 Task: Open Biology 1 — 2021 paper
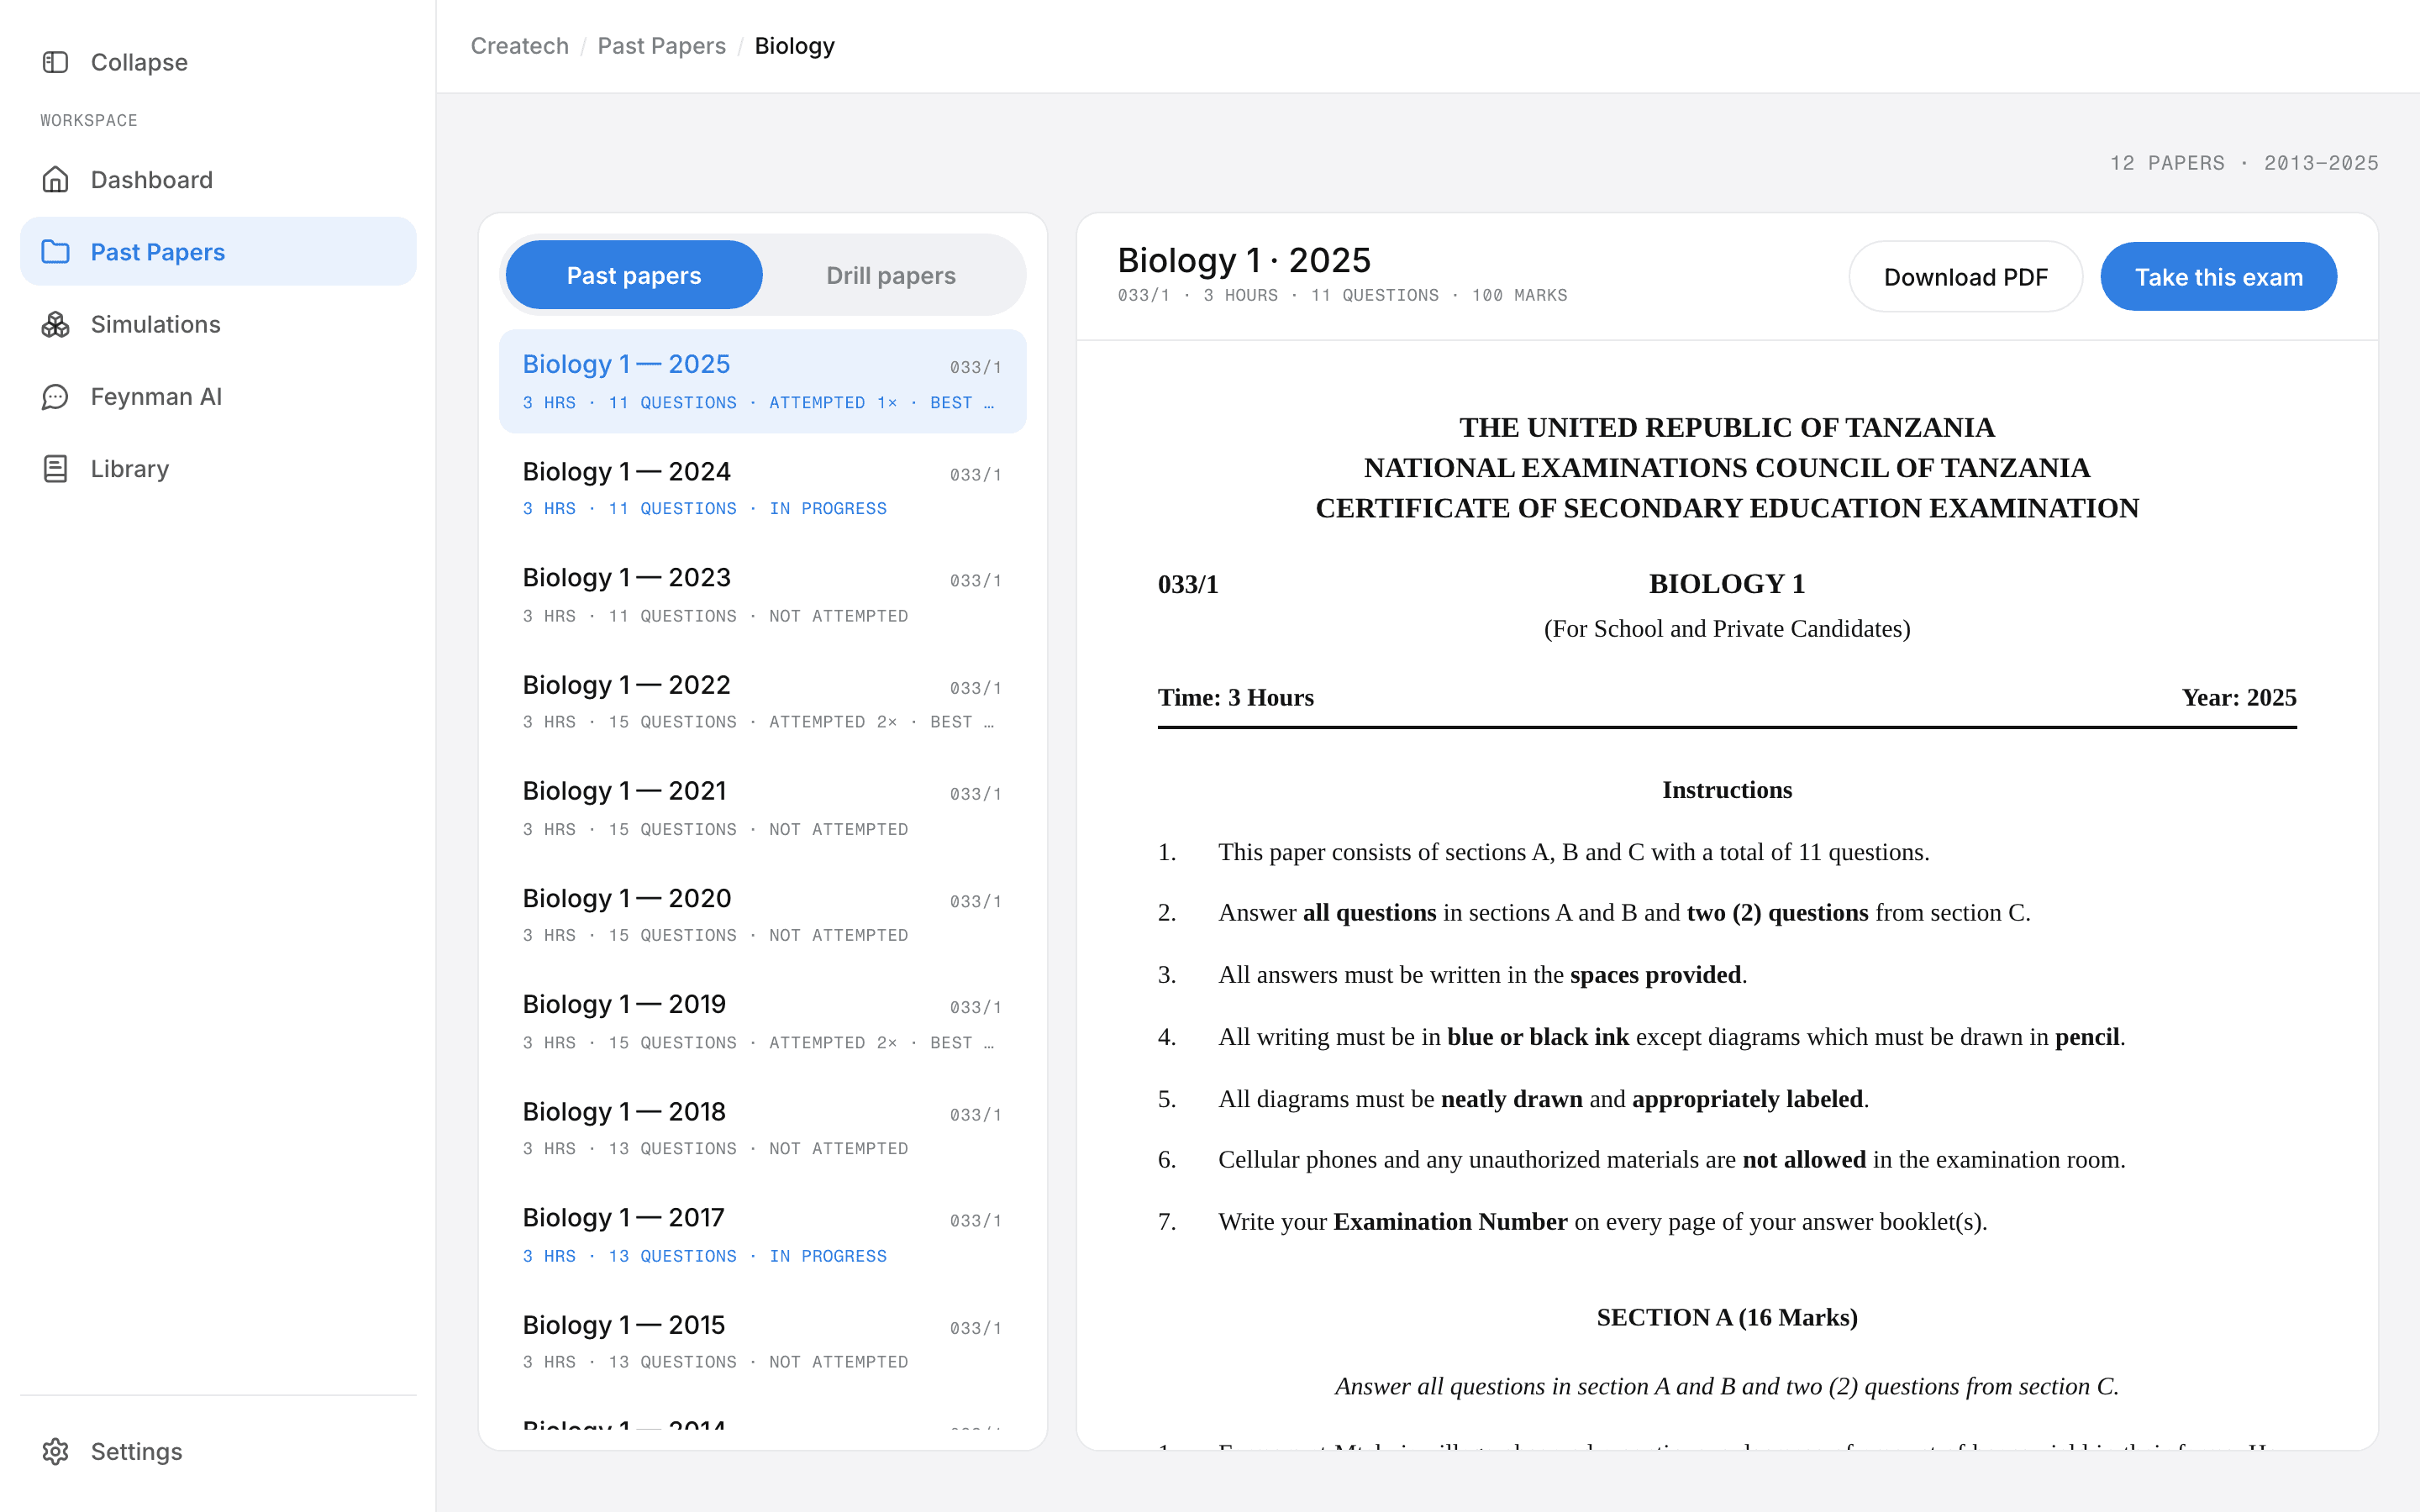[x=762, y=808]
